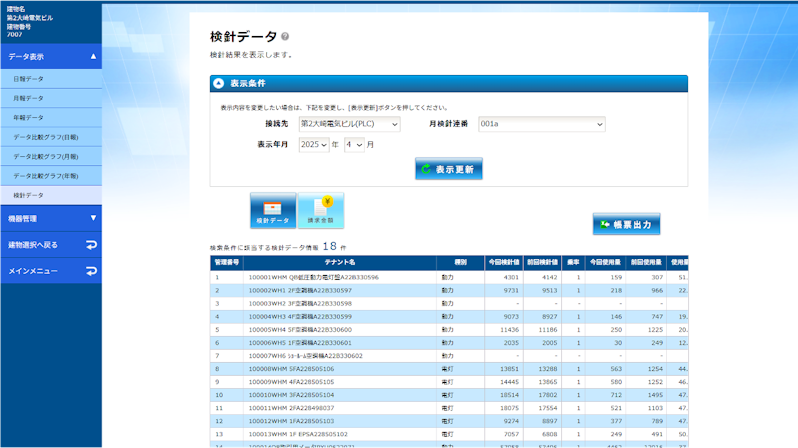798x448 pixels.
Task: Open the month dropdown showing 4
Action: (353, 145)
